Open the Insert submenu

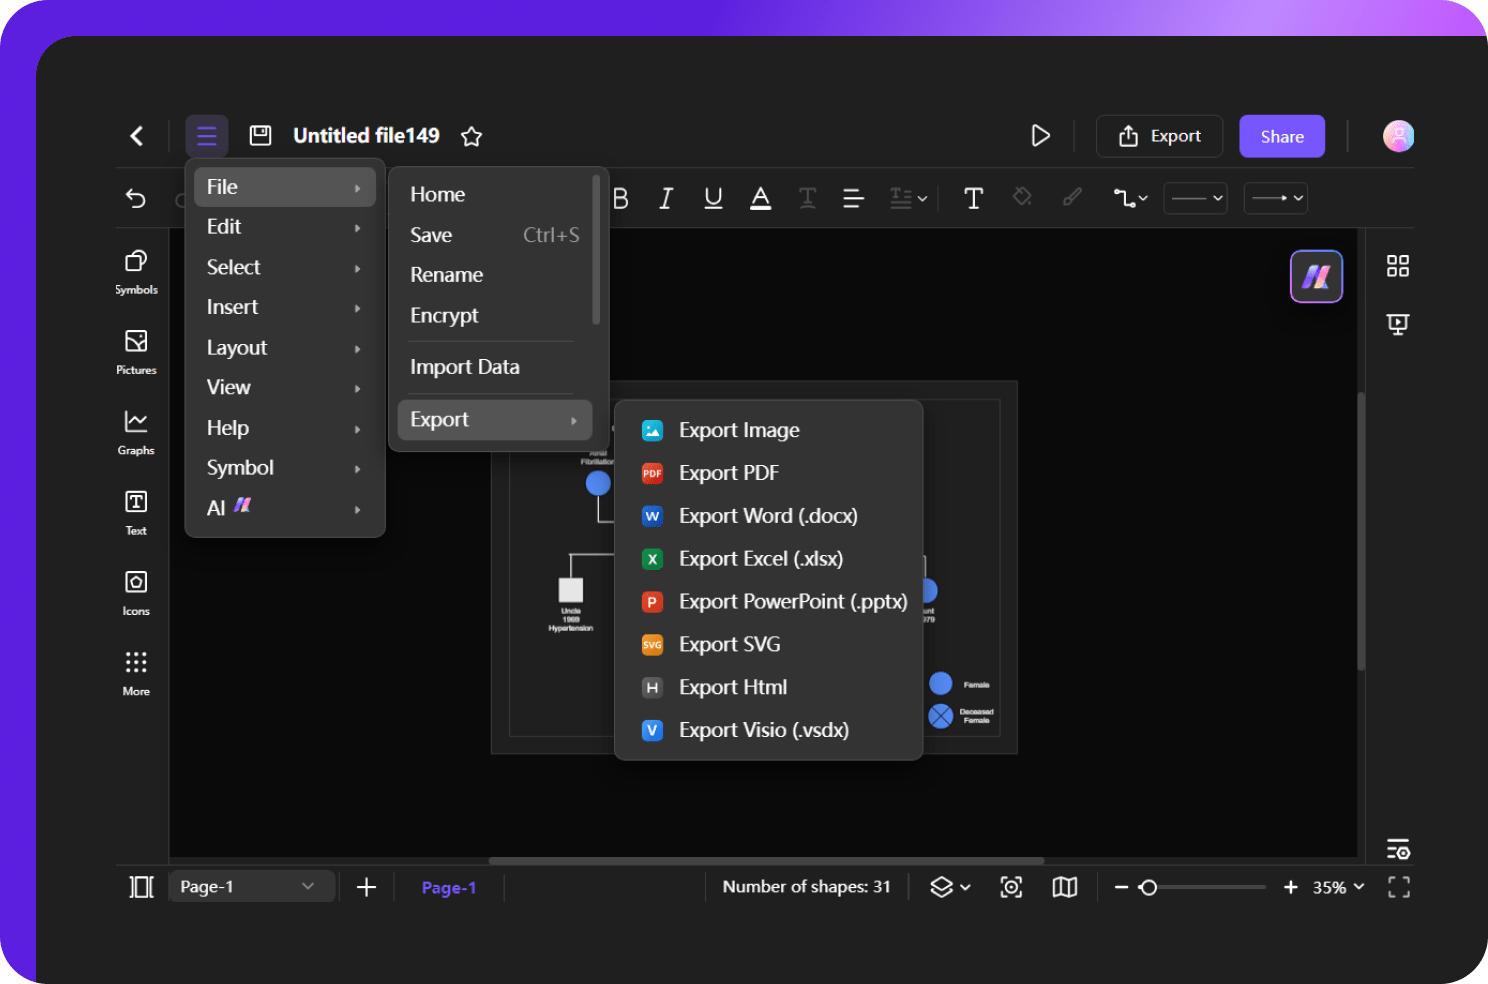tap(285, 307)
